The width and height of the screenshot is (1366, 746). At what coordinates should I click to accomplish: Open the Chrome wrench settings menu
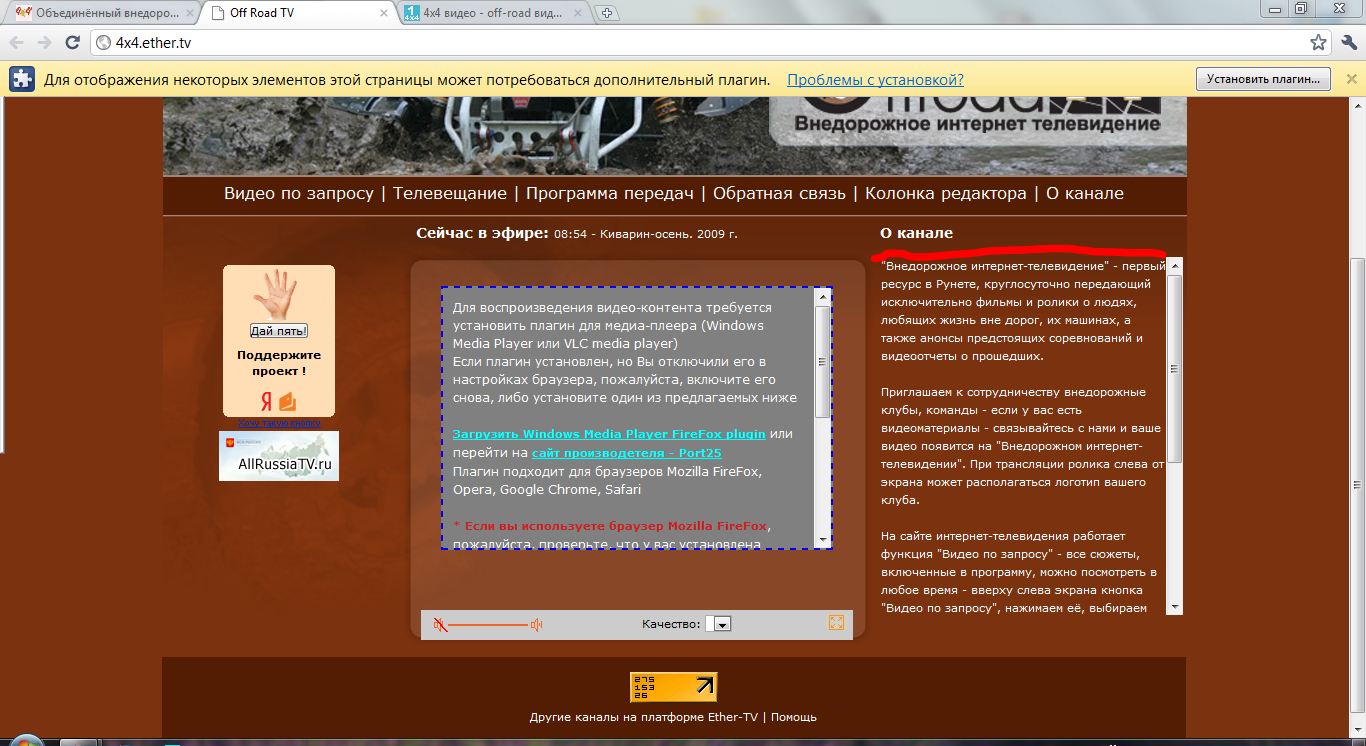click(1346, 43)
